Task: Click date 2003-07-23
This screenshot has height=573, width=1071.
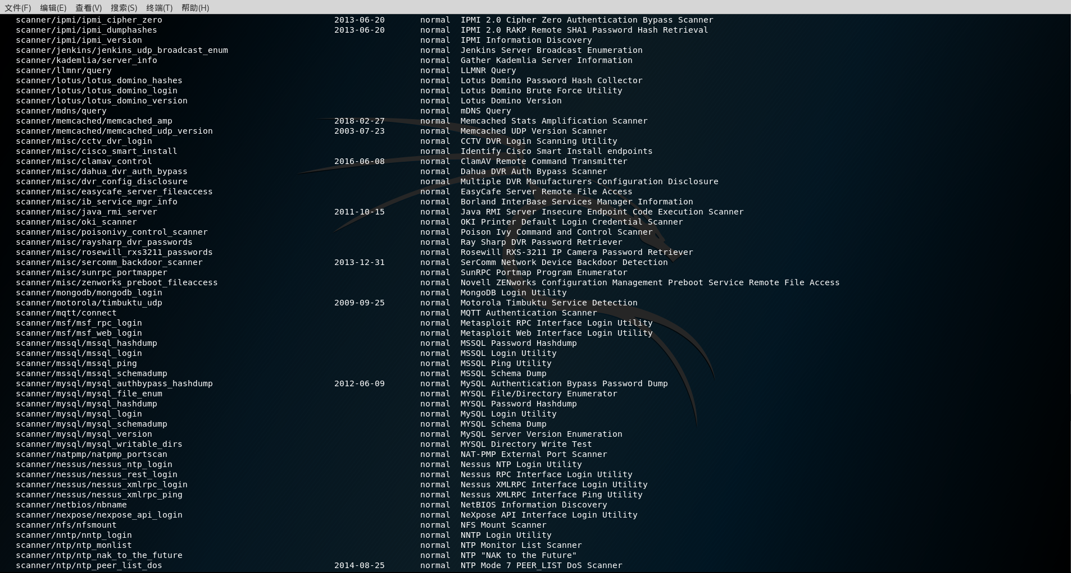Action: pos(359,131)
